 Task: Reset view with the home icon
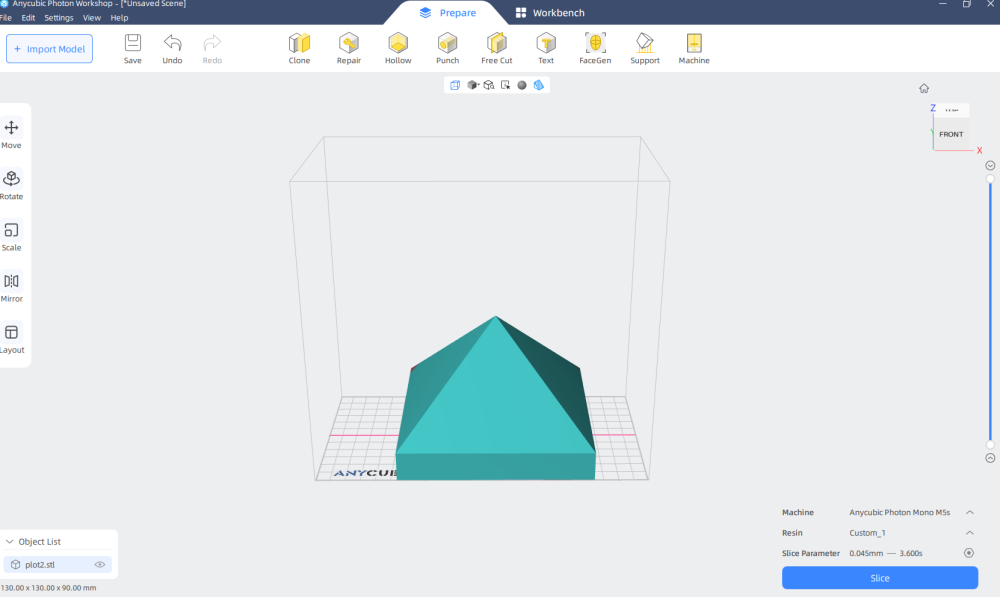coord(924,89)
